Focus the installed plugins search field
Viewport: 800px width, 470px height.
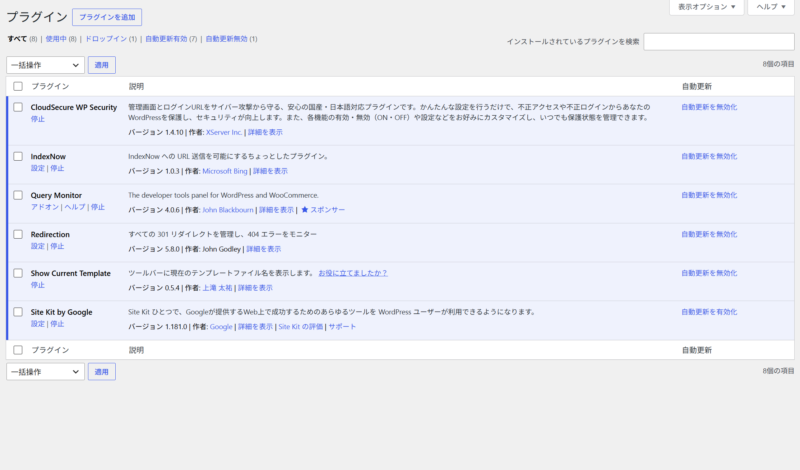(x=719, y=42)
